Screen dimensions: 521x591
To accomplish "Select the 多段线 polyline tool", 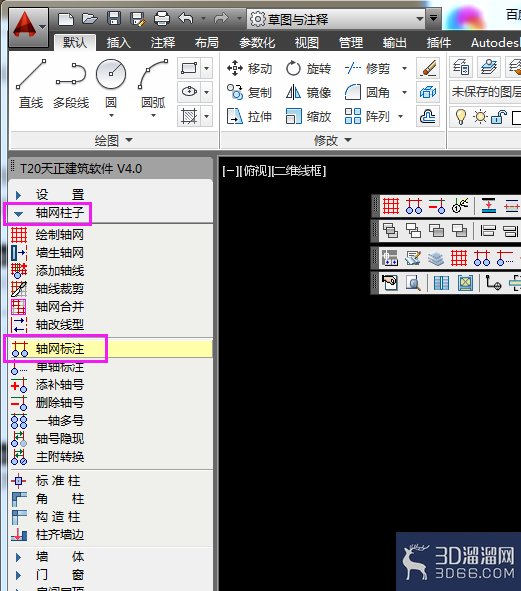I will (71, 84).
